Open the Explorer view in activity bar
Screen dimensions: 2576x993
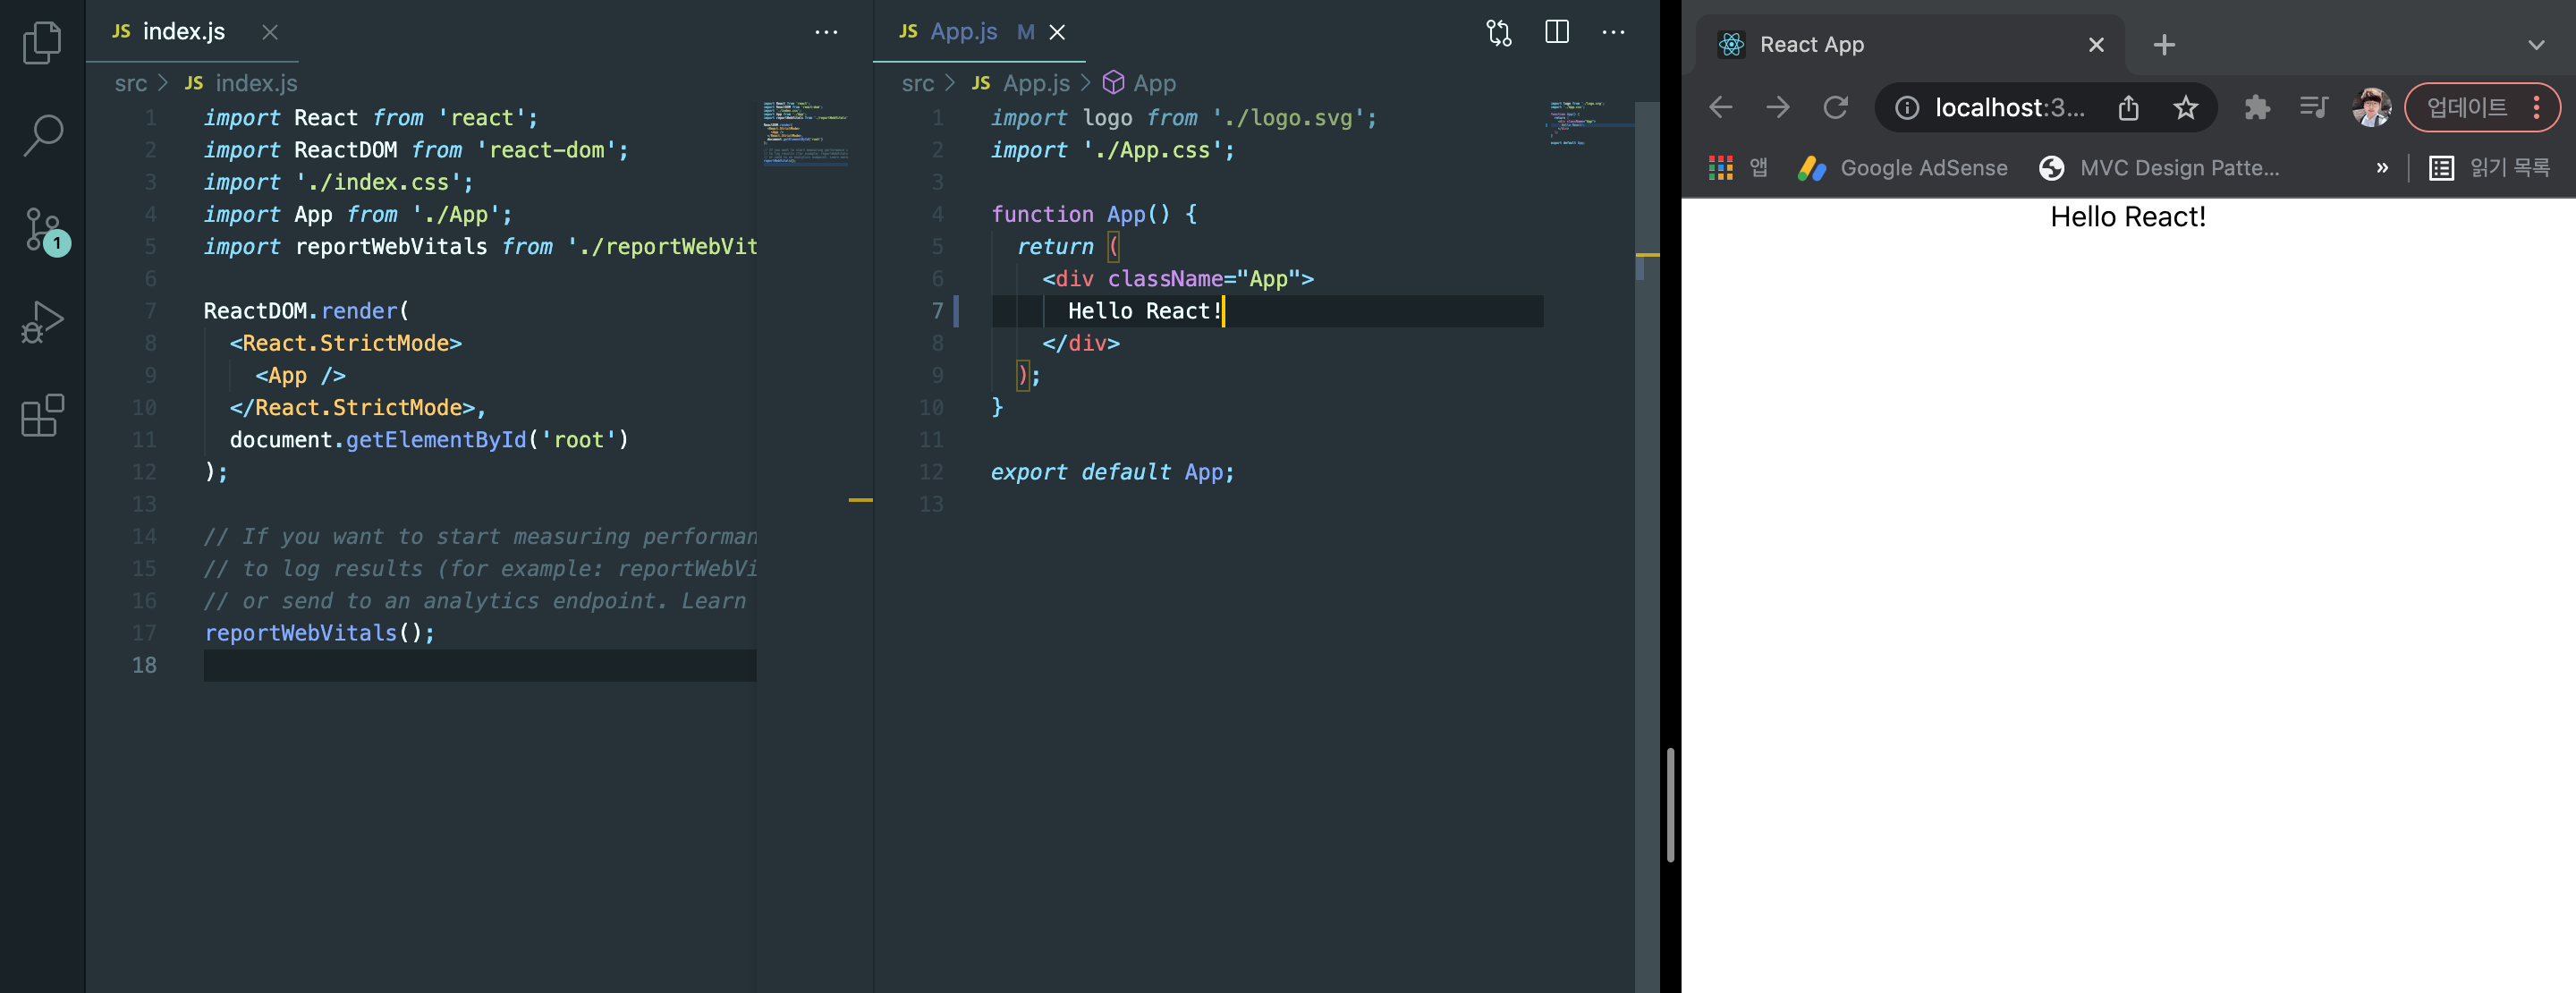point(42,43)
